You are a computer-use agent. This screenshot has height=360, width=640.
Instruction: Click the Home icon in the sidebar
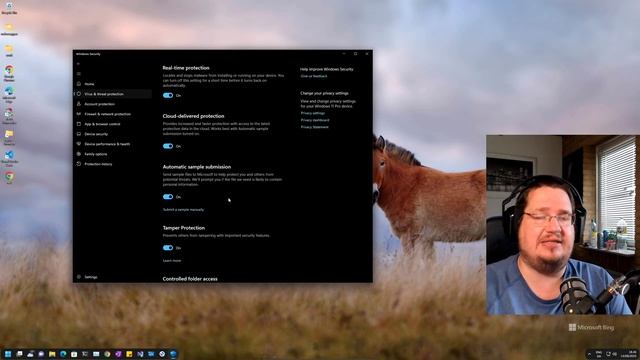click(79, 84)
